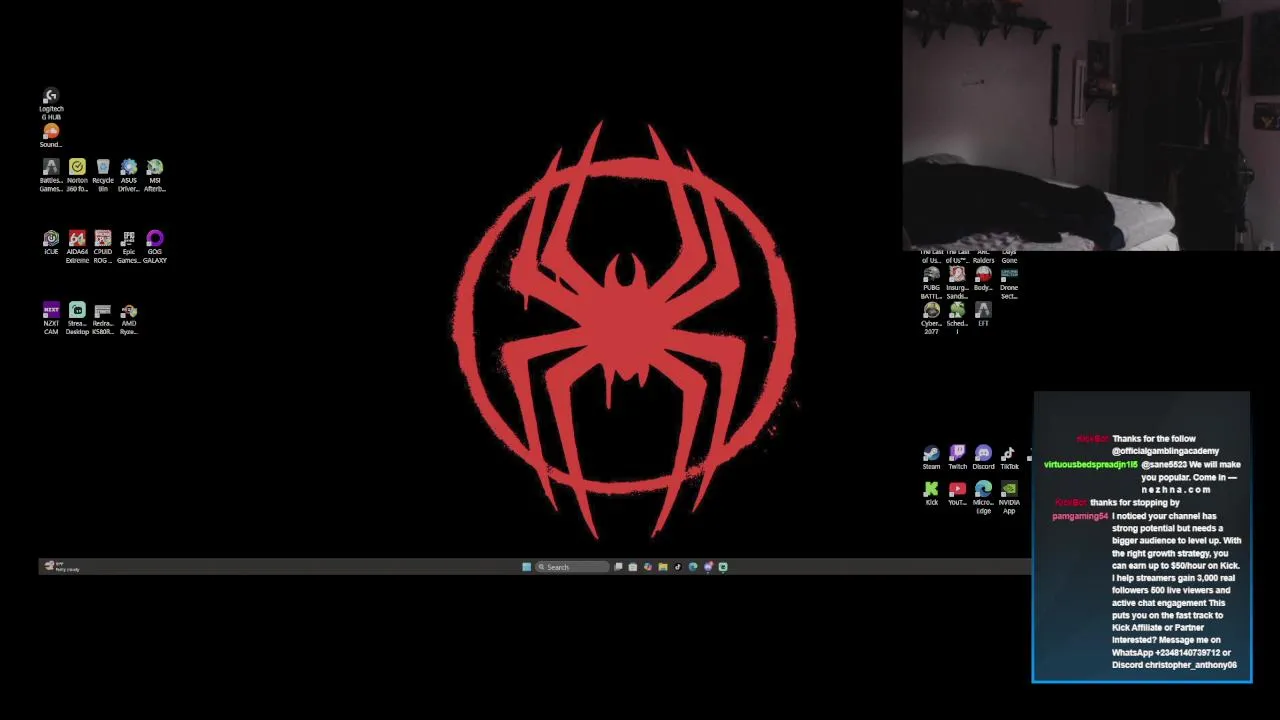The height and width of the screenshot is (720, 1280).
Task: Open the CPUID ROG desktop shortcut
Action: click(x=103, y=247)
